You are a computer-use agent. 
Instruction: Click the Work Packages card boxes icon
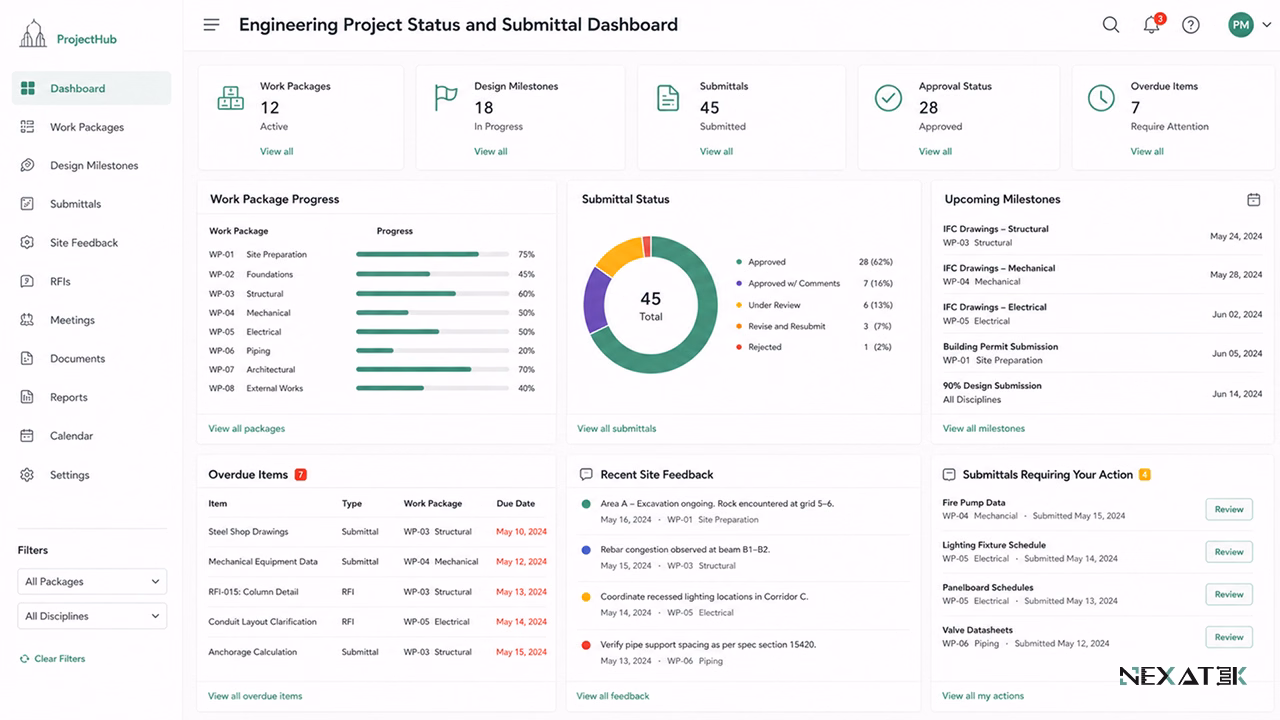[231, 98]
